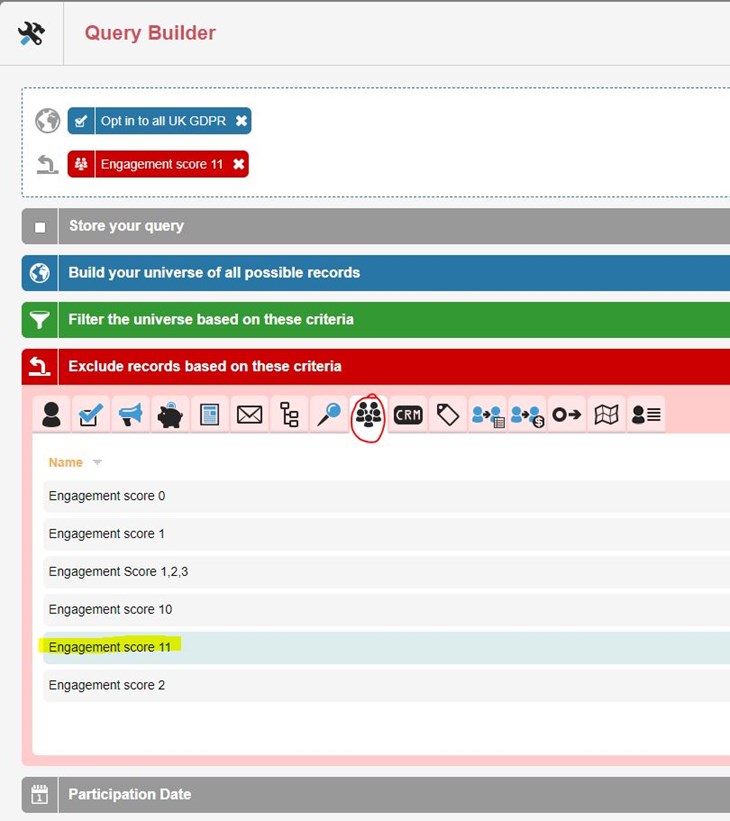The height and width of the screenshot is (821, 730).
Task: Select the piggy bank donations criteria tab
Action: (x=170, y=415)
